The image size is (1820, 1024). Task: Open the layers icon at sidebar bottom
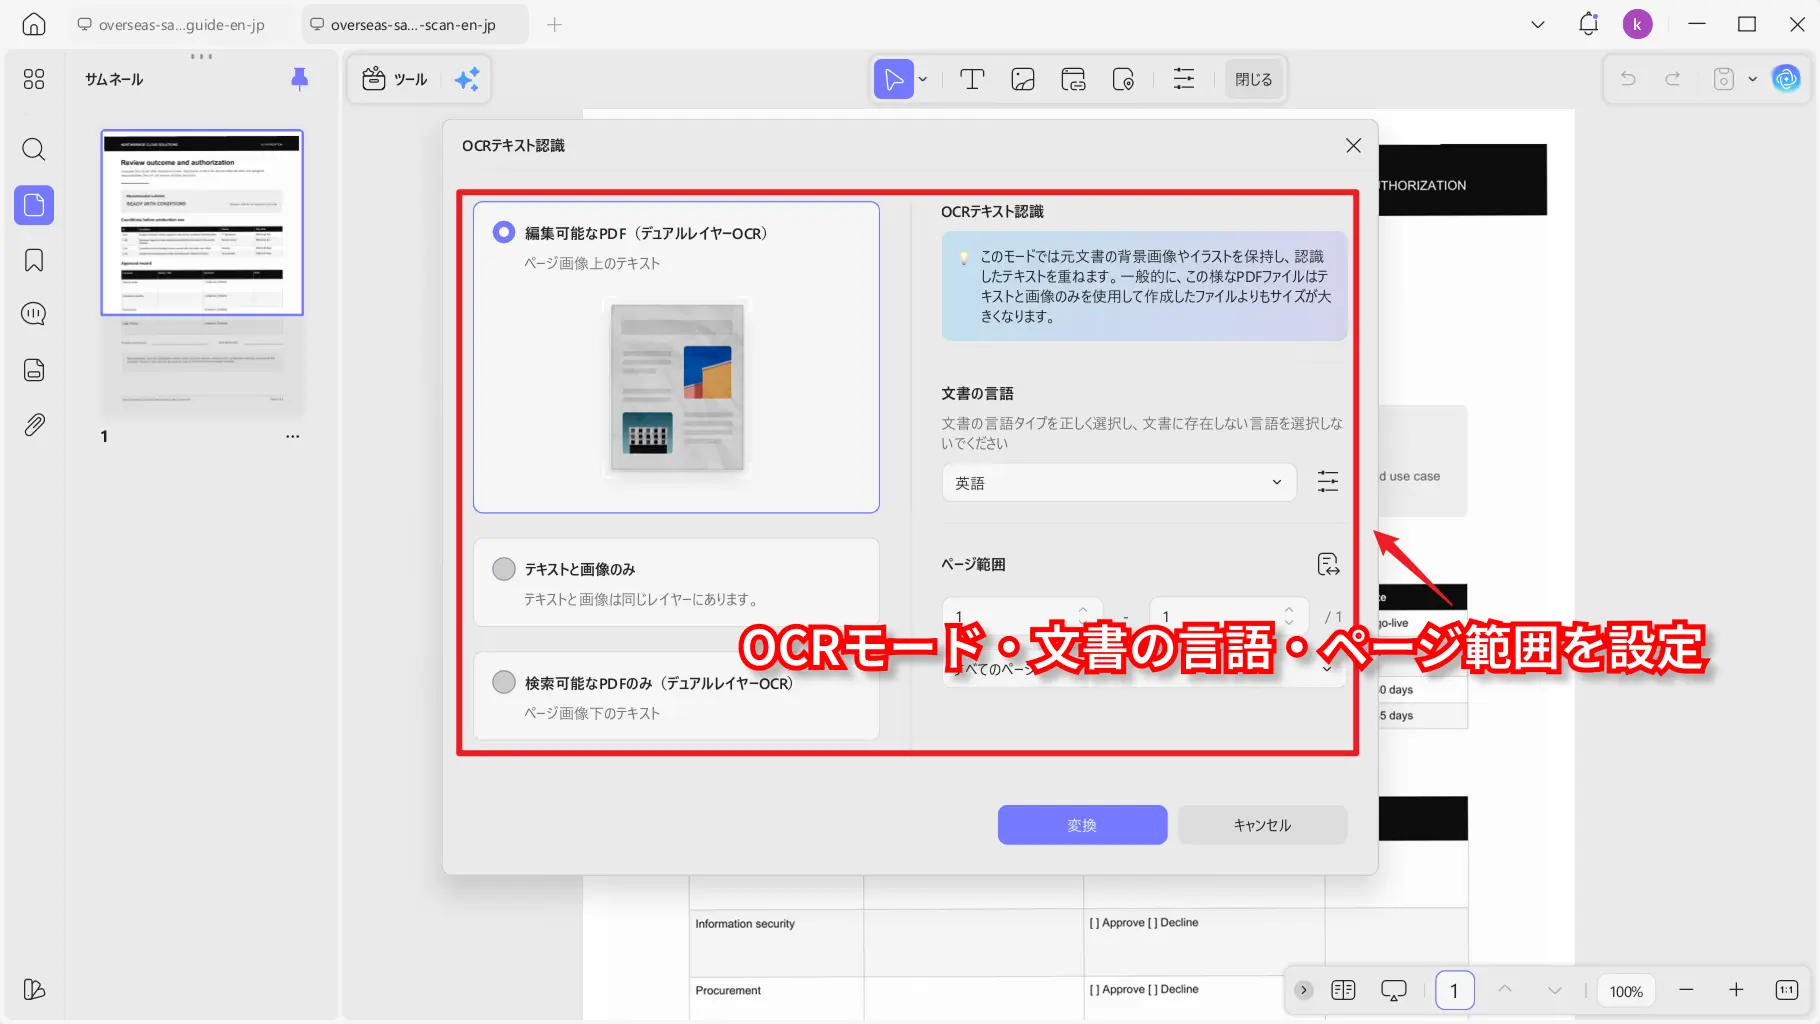click(34, 989)
